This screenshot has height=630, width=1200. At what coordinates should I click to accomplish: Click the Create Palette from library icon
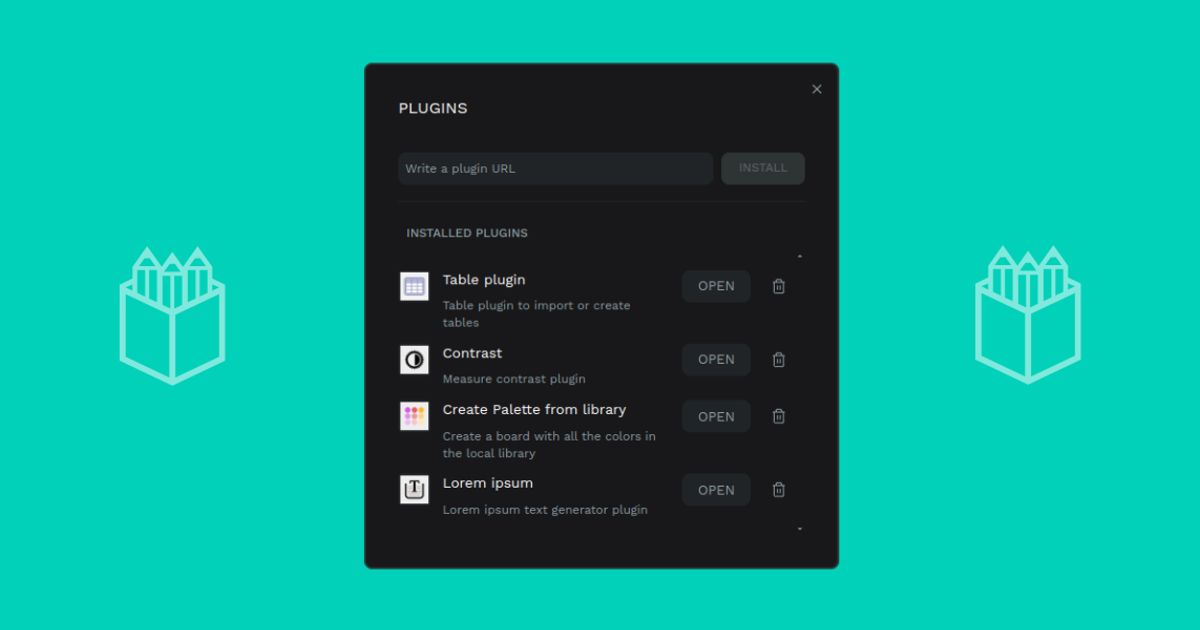[414, 416]
